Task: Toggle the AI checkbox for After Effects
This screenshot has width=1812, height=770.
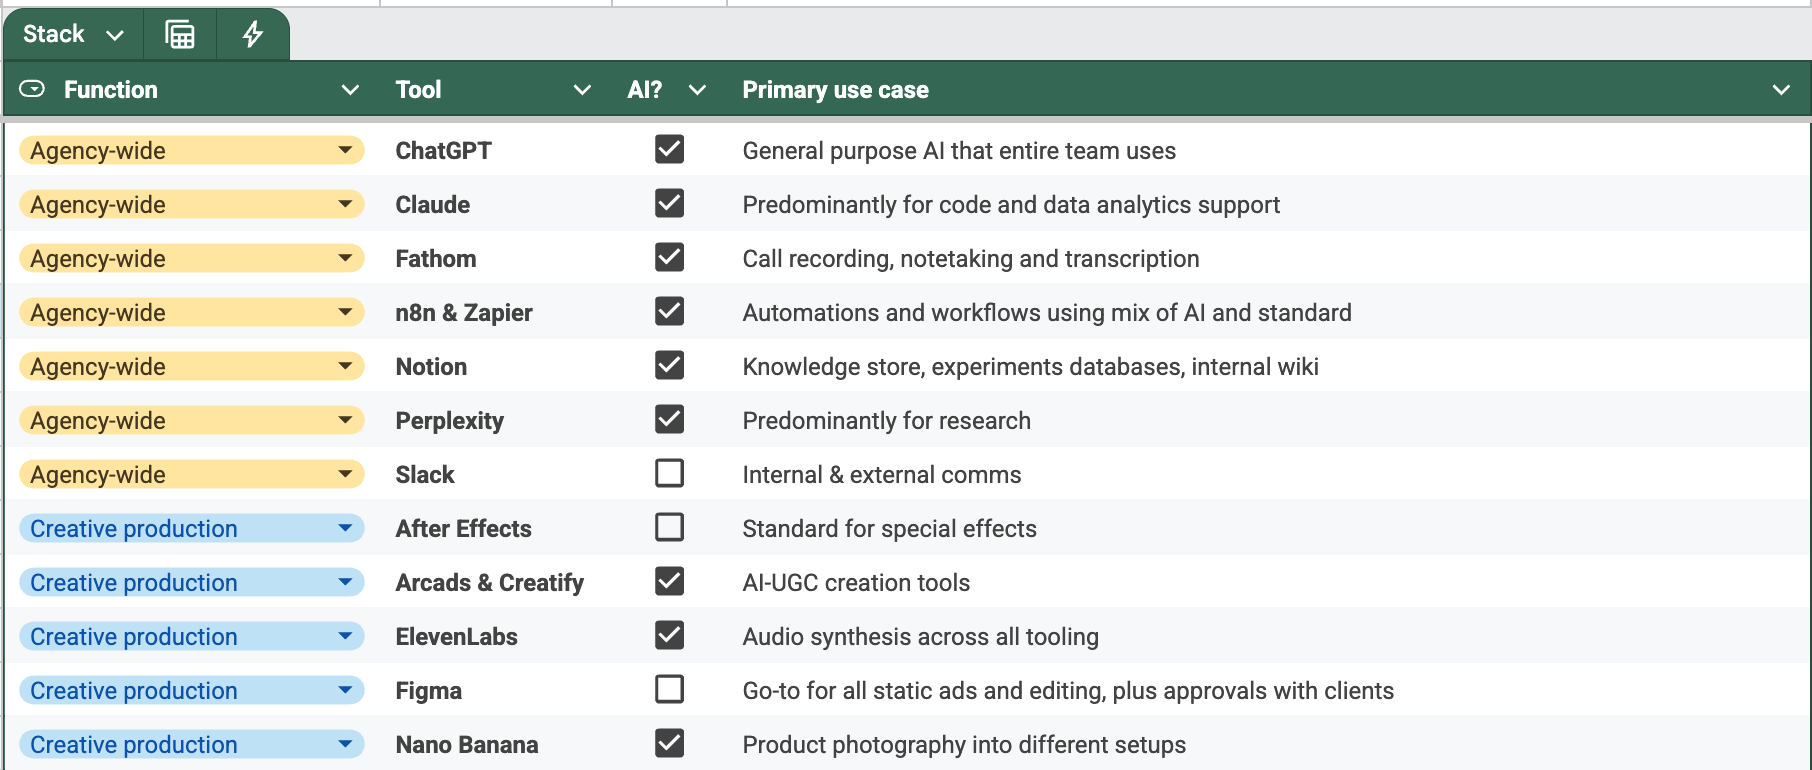Action: tap(670, 527)
